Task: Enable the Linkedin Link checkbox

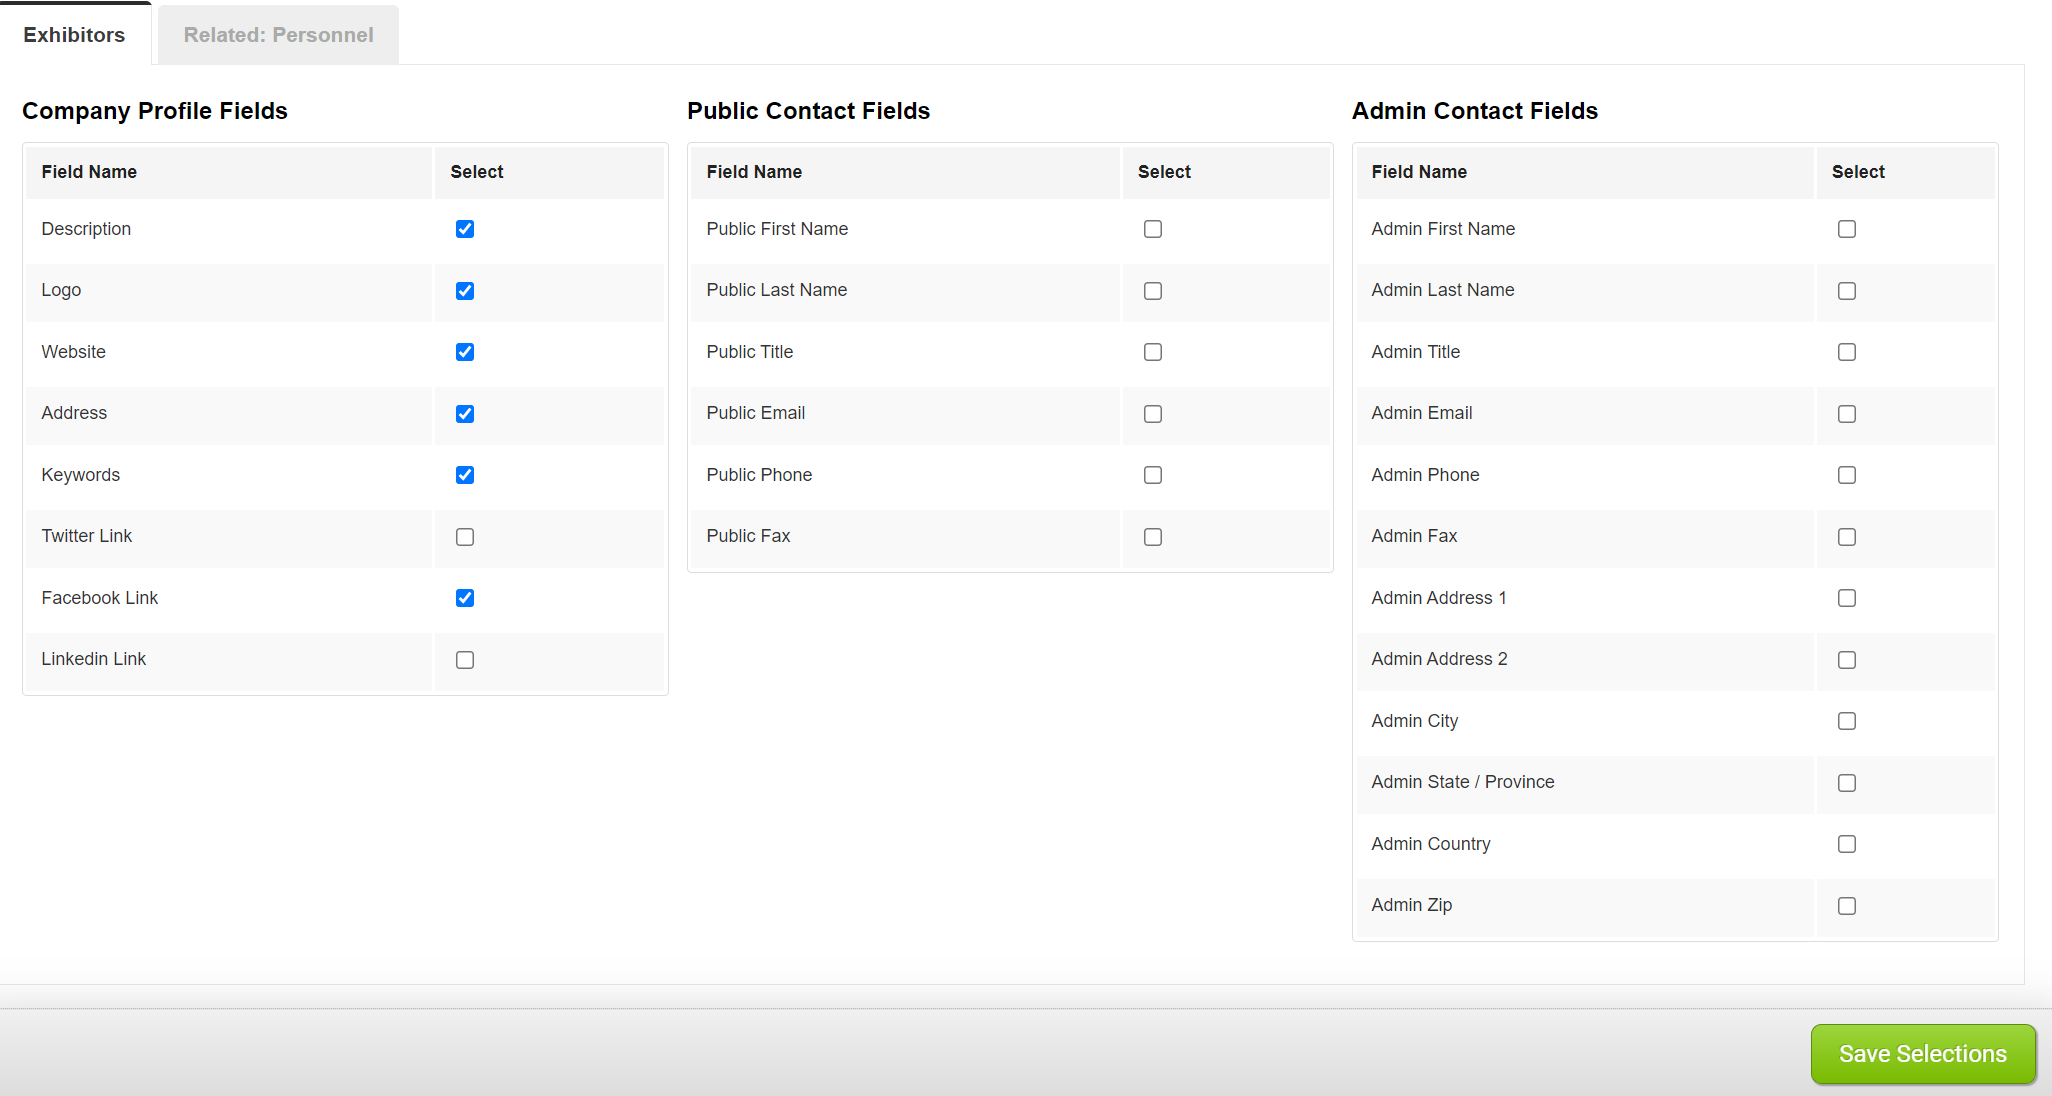Action: click(x=465, y=660)
